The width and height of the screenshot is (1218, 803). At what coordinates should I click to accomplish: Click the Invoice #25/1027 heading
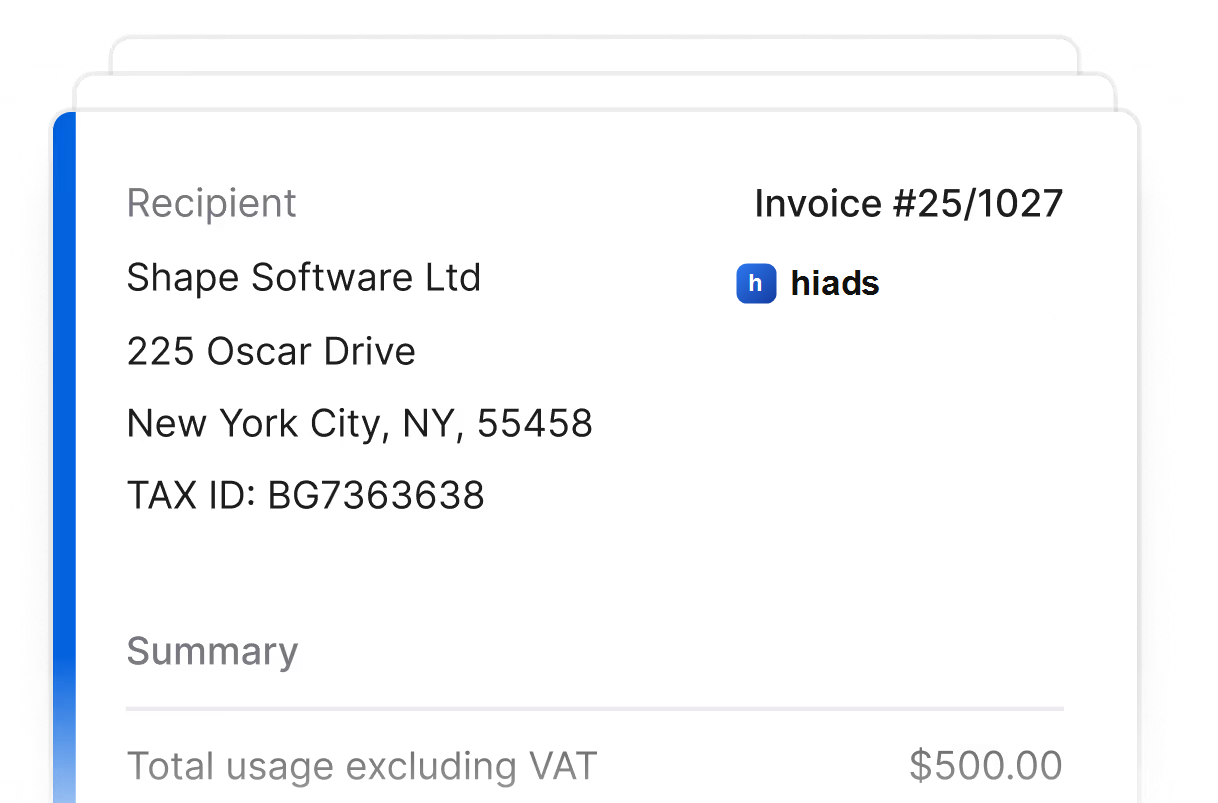(909, 203)
